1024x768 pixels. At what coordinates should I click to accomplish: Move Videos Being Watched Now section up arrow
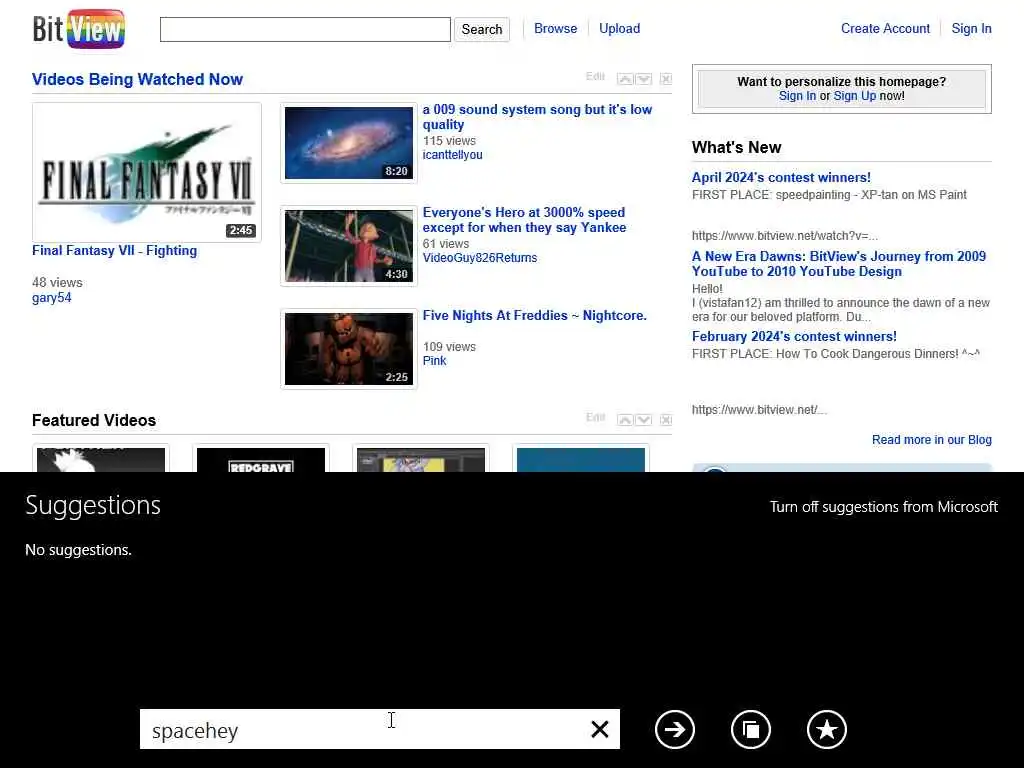pyautogui.click(x=625, y=79)
